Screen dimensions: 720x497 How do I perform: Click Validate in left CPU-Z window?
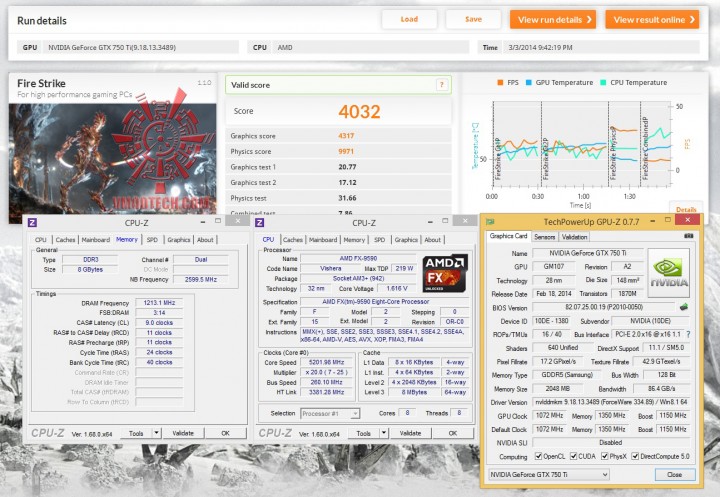click(183, 433)
